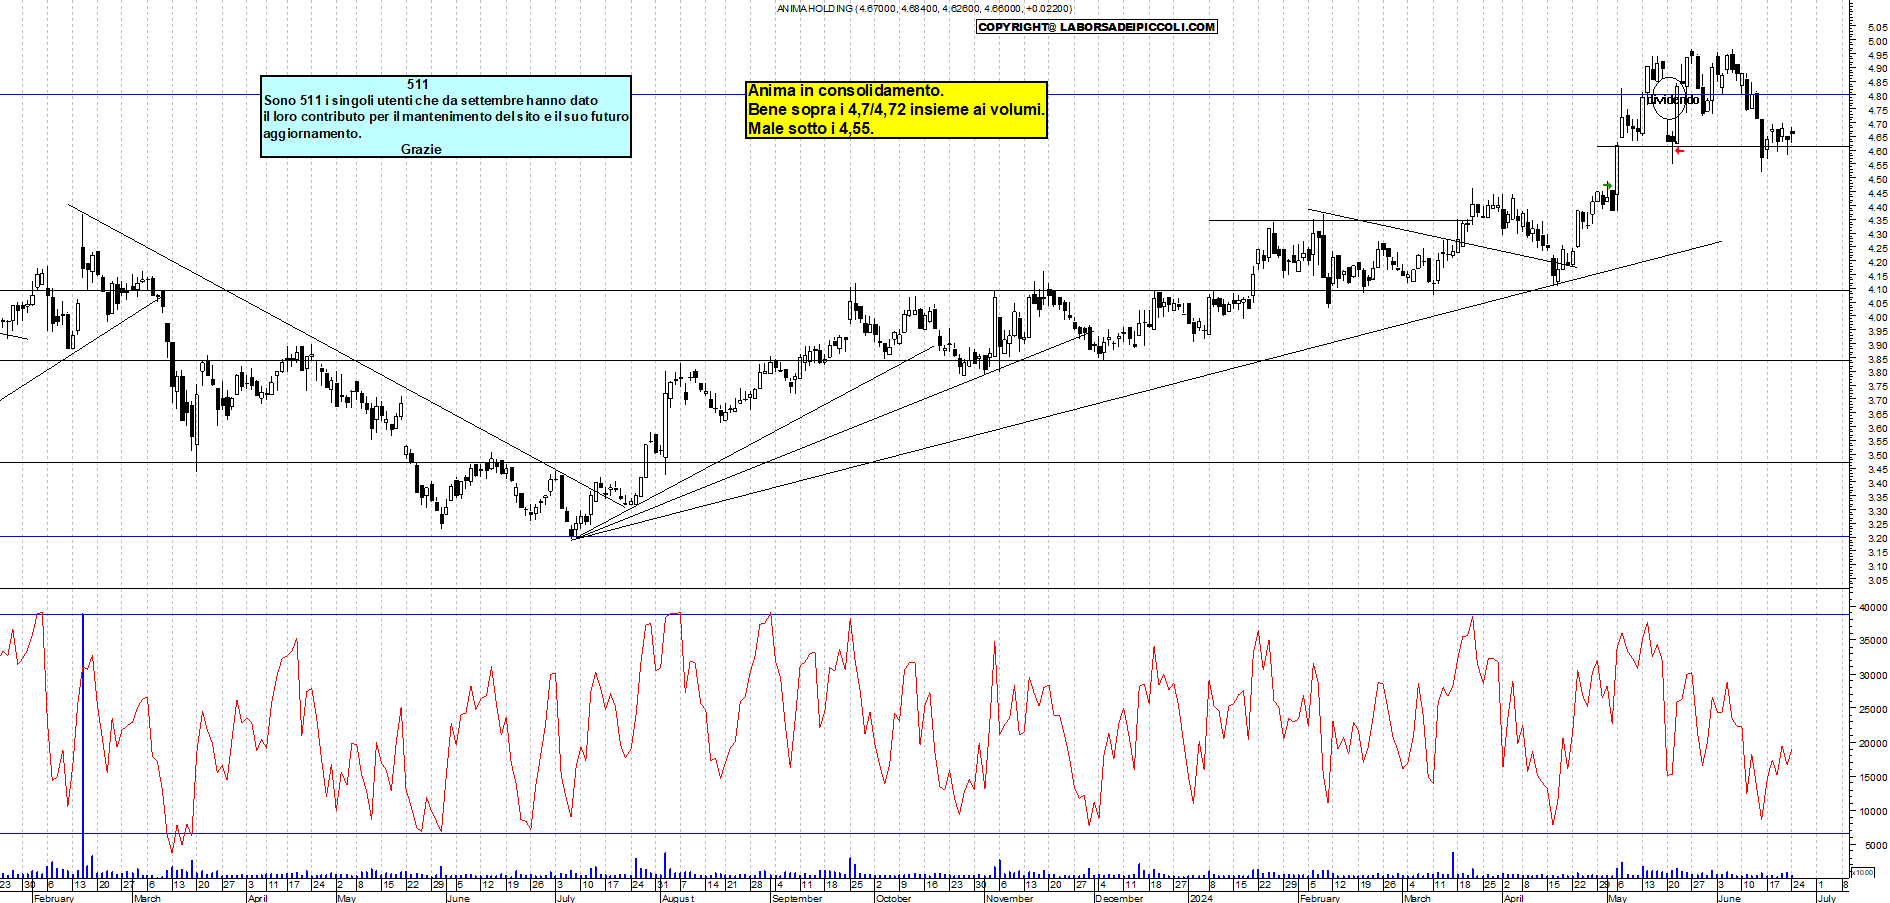1890x903 pixels.
Task: Click the 40000 volume axis label
Action: click(x=1873, y=607)
